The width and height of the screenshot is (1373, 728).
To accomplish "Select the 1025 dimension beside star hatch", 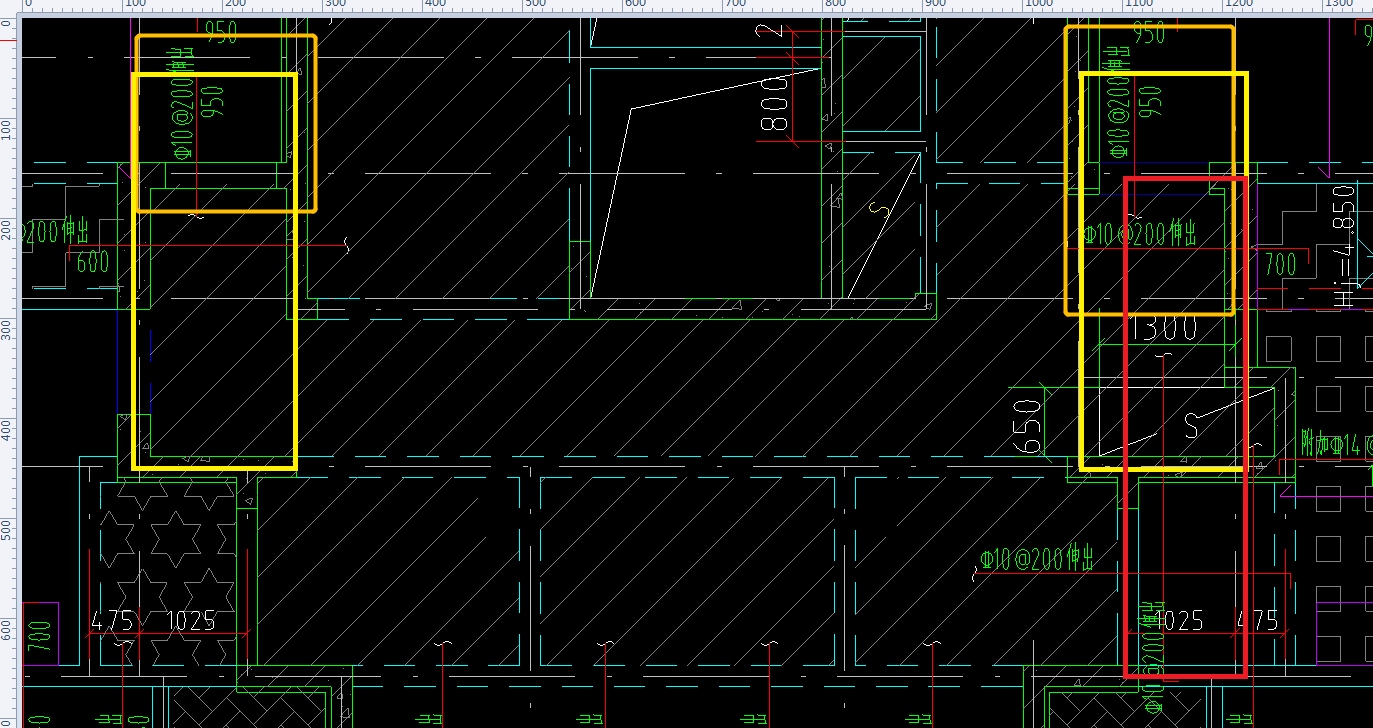I will click(x=190, y=621).
